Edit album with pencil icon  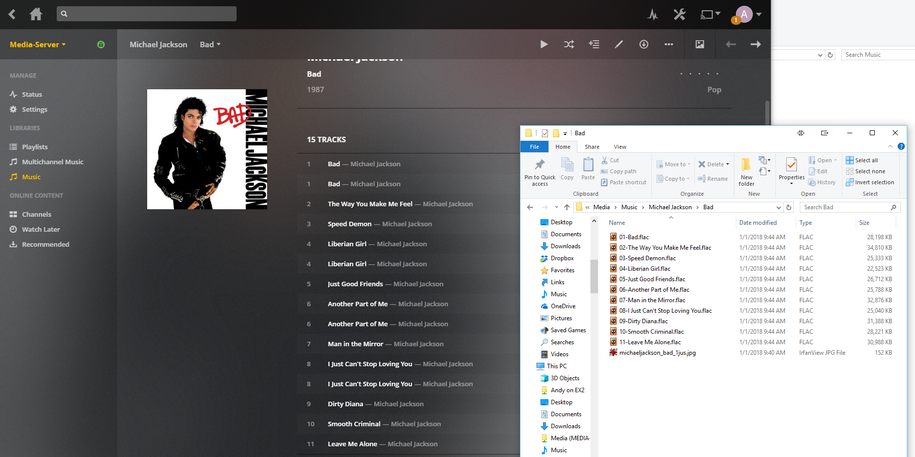(619, 44)
